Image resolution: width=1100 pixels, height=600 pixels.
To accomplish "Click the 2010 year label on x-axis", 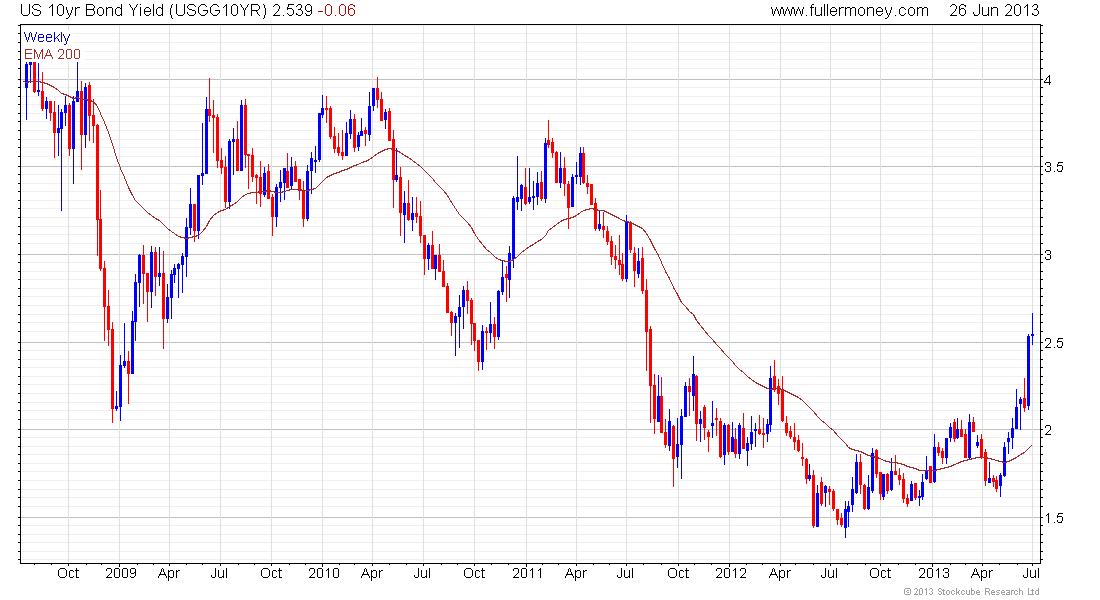I will [323, 573].
